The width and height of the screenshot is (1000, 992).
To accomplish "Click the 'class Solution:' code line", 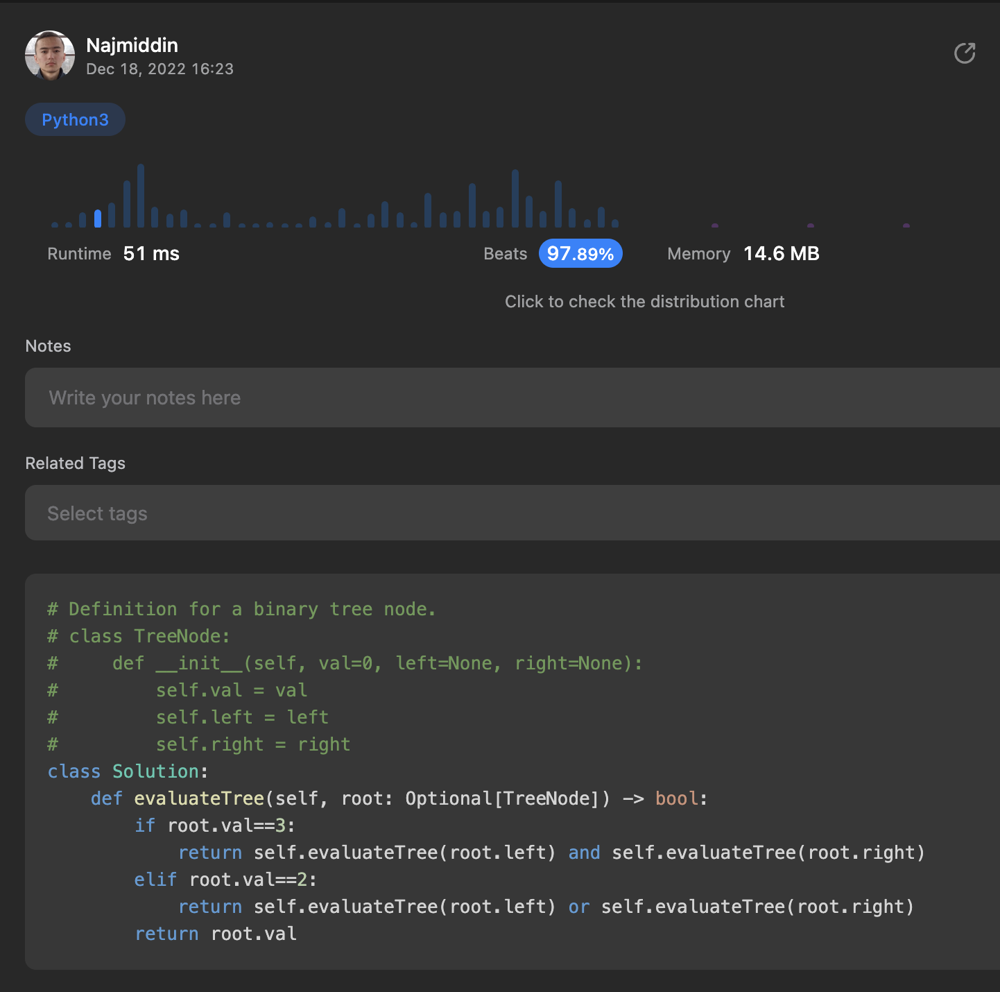I will tap(128, 771).
